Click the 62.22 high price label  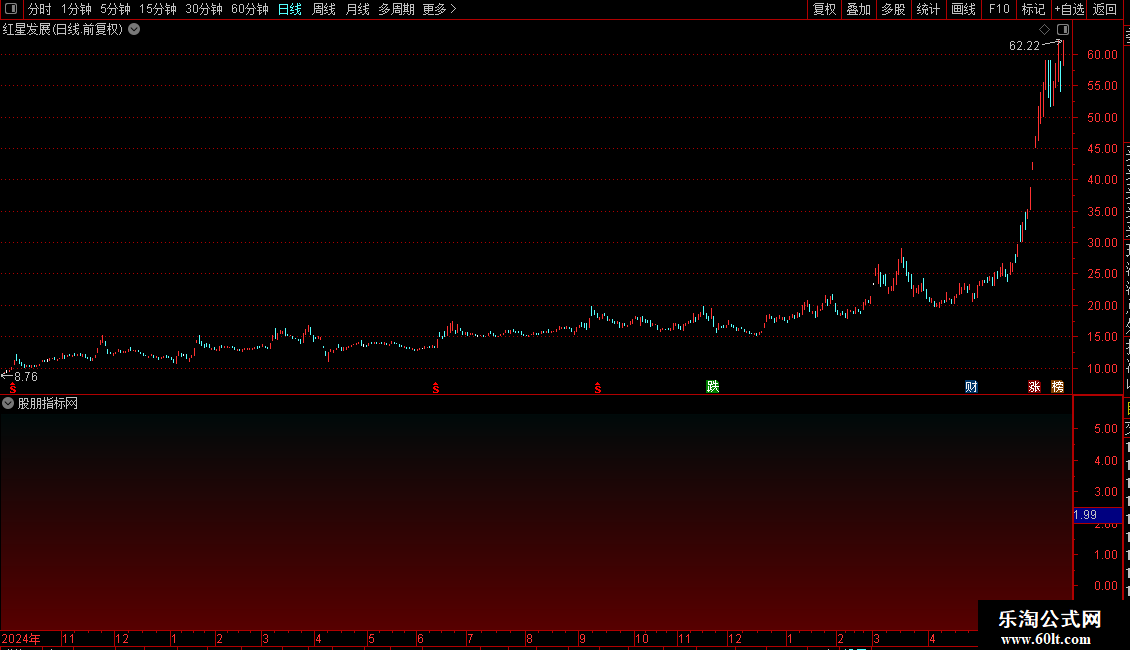click(1024, 45)
